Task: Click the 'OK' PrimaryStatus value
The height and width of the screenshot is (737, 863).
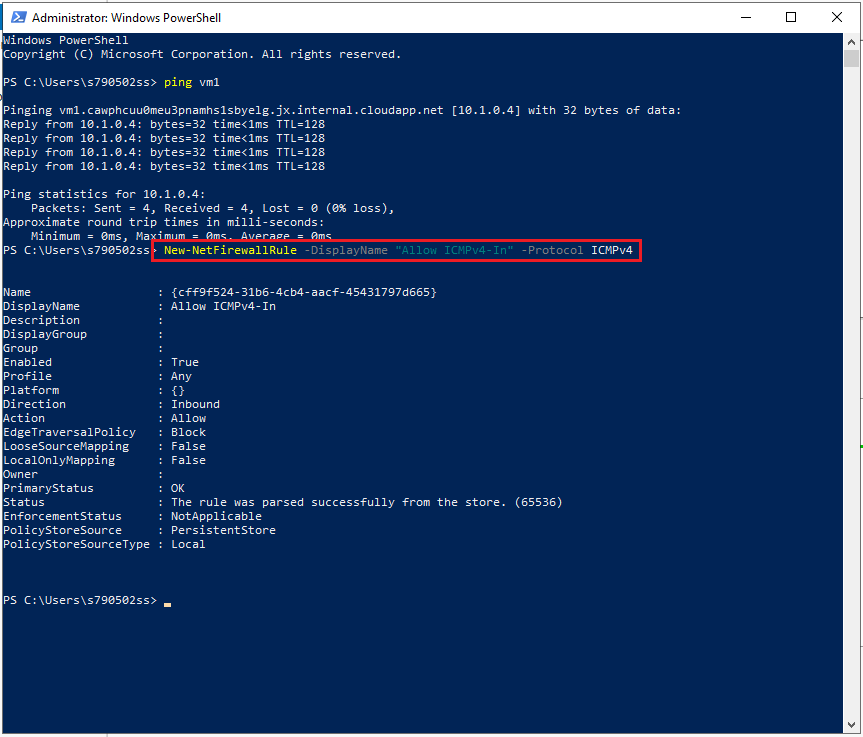Action: [178, 488]
